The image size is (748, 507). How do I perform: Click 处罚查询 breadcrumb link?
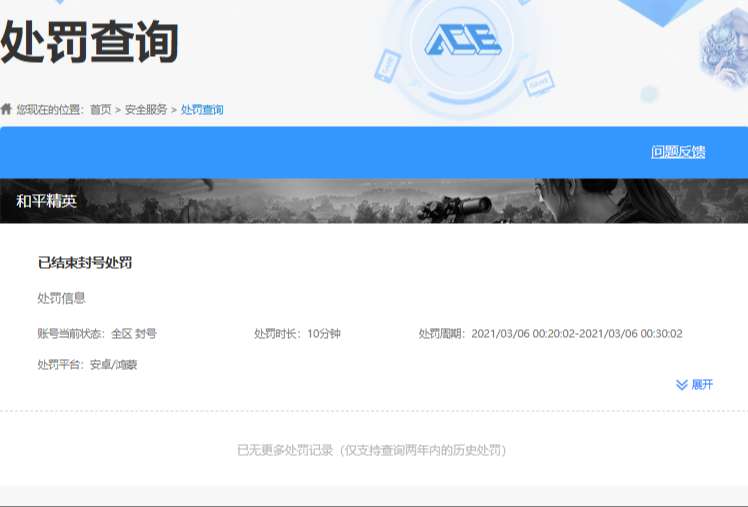[x=202, y=110]
